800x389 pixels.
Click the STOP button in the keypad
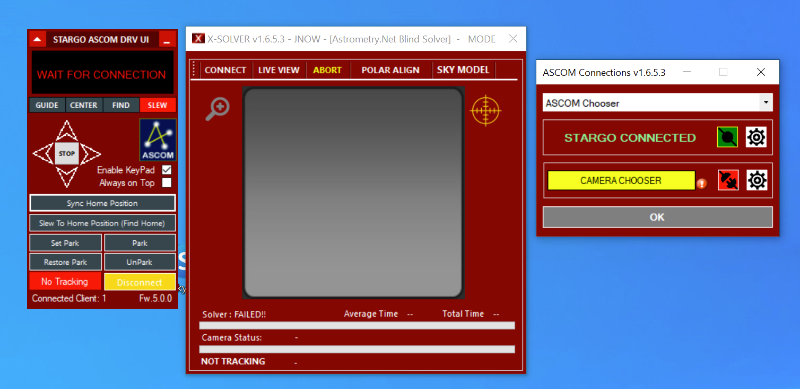67,153
